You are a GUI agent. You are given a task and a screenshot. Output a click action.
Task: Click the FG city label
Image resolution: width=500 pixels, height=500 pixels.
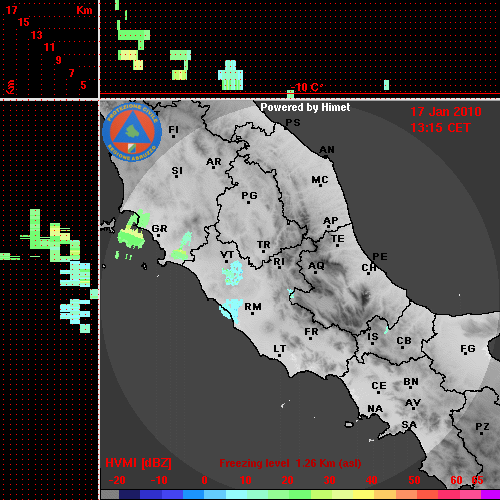468,349
